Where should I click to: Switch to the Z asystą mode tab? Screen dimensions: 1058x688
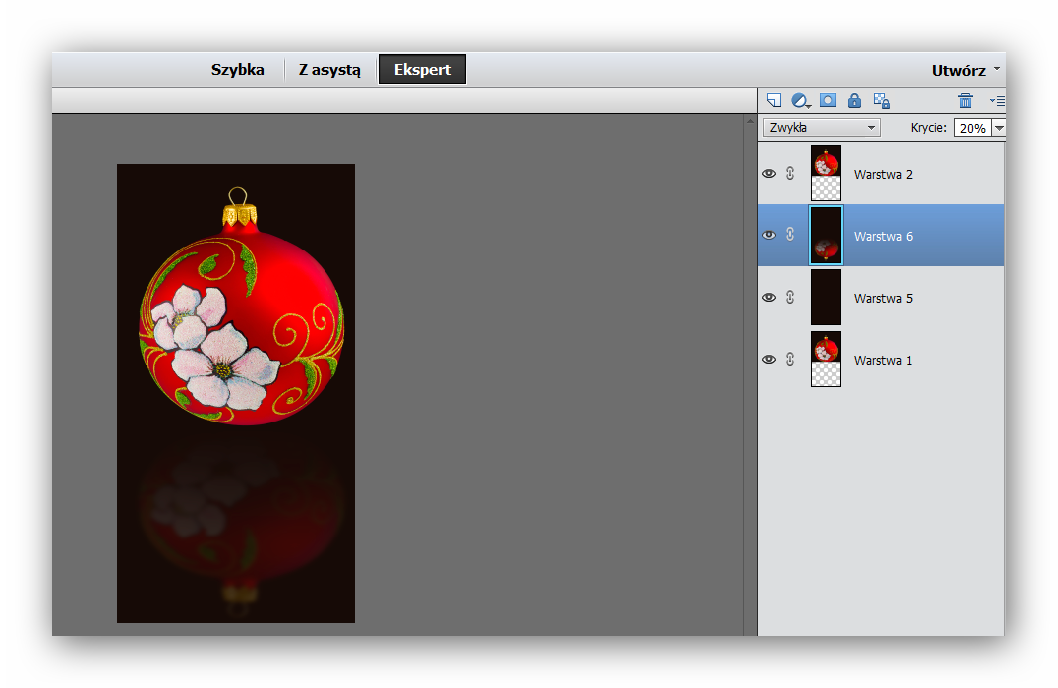(x=329, y=69)
